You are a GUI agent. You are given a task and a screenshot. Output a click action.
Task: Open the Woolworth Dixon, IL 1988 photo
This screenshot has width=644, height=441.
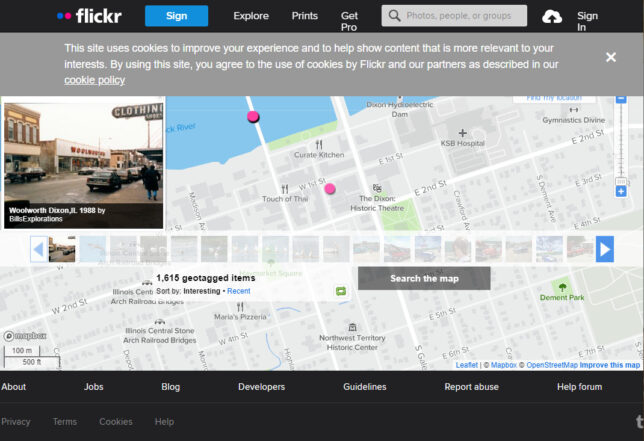click(83, 163)
